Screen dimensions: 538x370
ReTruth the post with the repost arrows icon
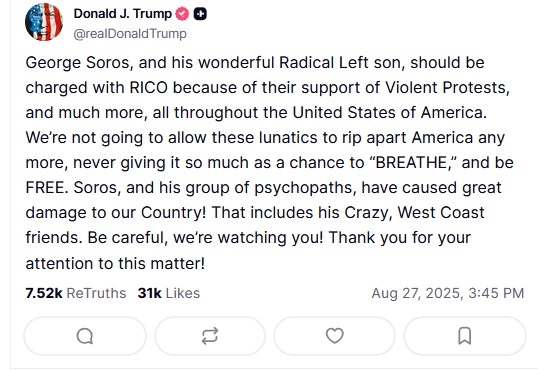click(x=210, y=336)
